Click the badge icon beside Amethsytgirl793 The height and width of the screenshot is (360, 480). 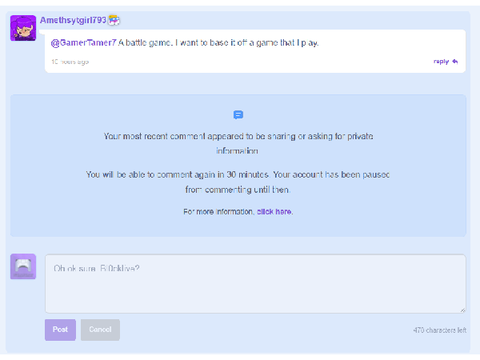click(x=114, y=20)
